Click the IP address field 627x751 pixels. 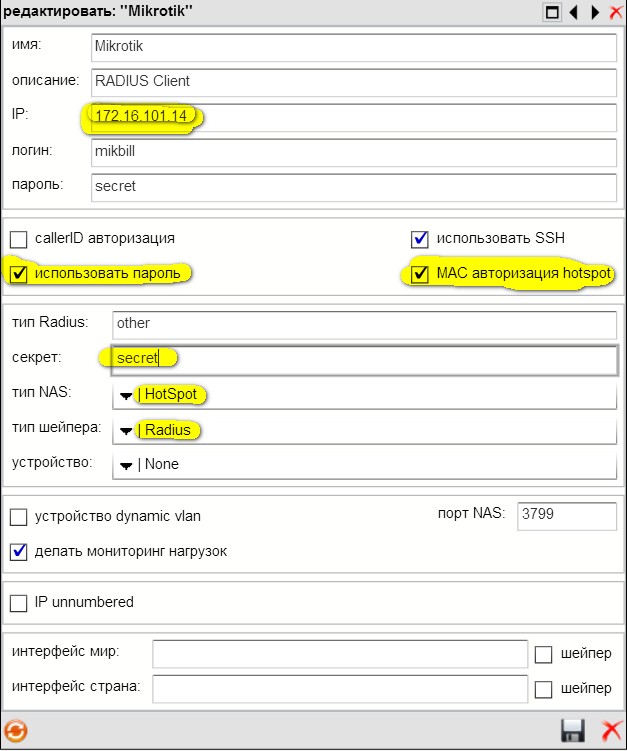[353, 117]
